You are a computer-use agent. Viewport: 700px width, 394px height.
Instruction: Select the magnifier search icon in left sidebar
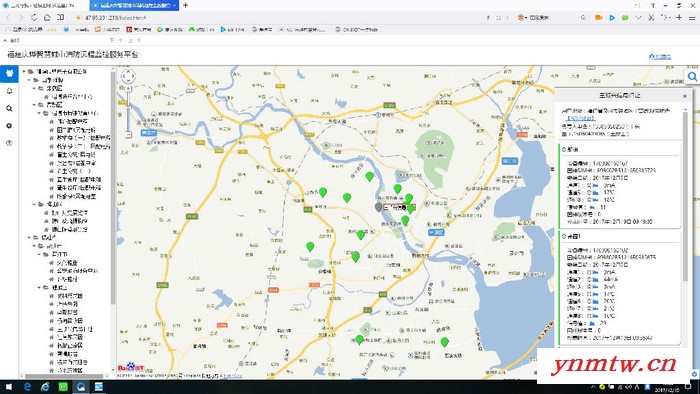9,108
